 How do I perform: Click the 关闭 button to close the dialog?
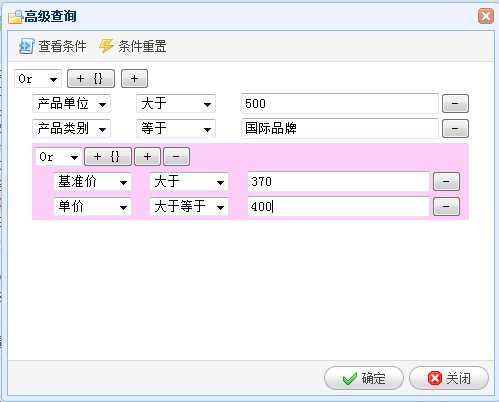(449, 378)
